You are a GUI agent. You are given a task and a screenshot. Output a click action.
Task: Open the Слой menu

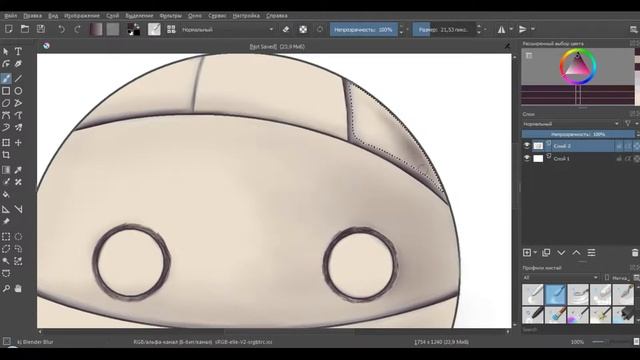coord(112,16)
